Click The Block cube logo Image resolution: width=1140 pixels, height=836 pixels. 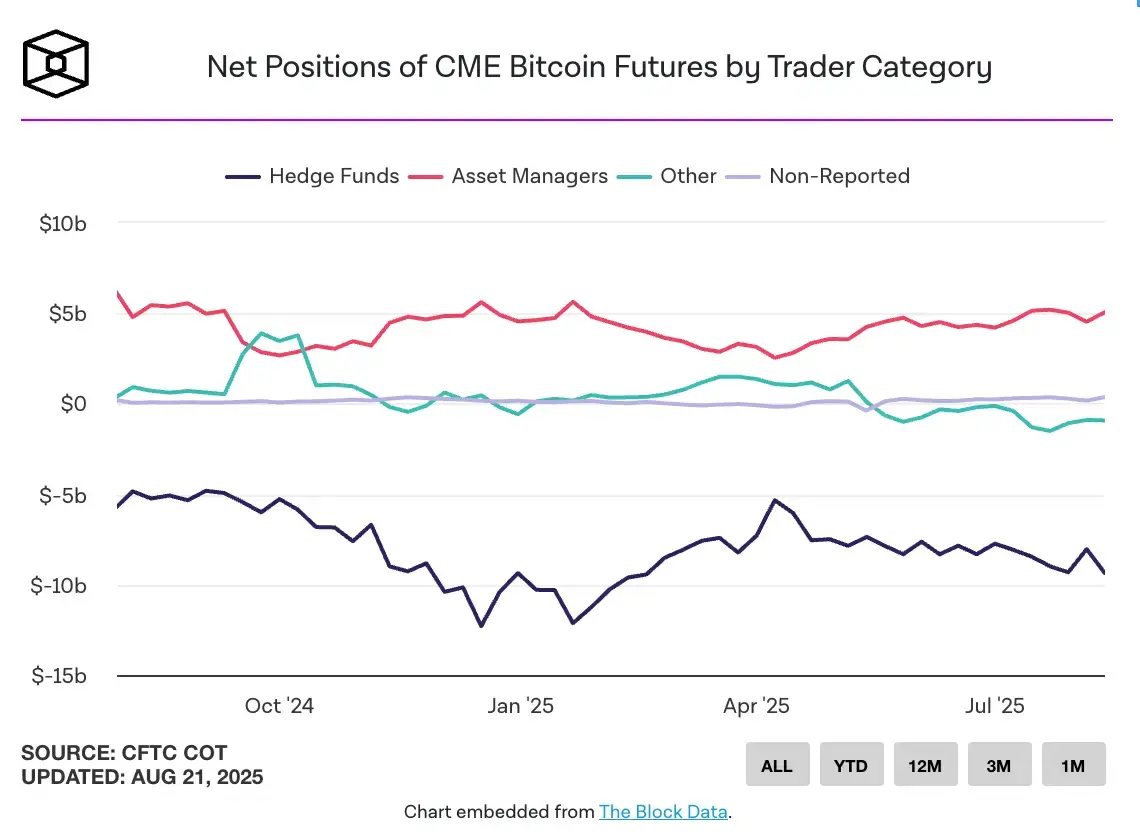point(56,65)
